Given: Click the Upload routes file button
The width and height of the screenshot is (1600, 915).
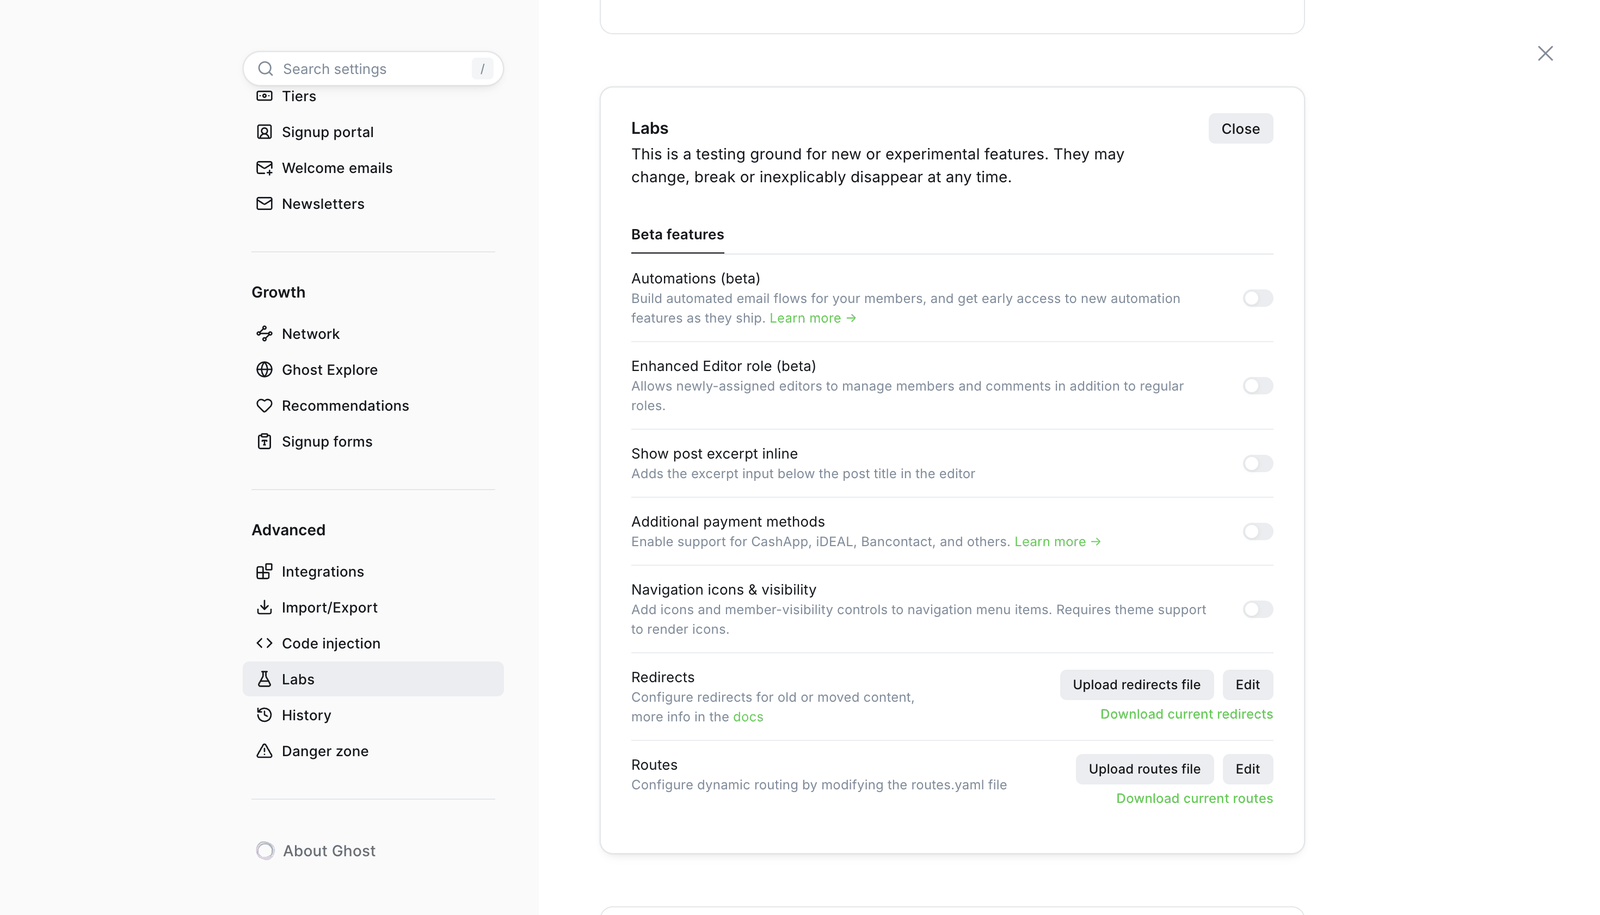Looking at the screenshot, I should (1145, 769).
